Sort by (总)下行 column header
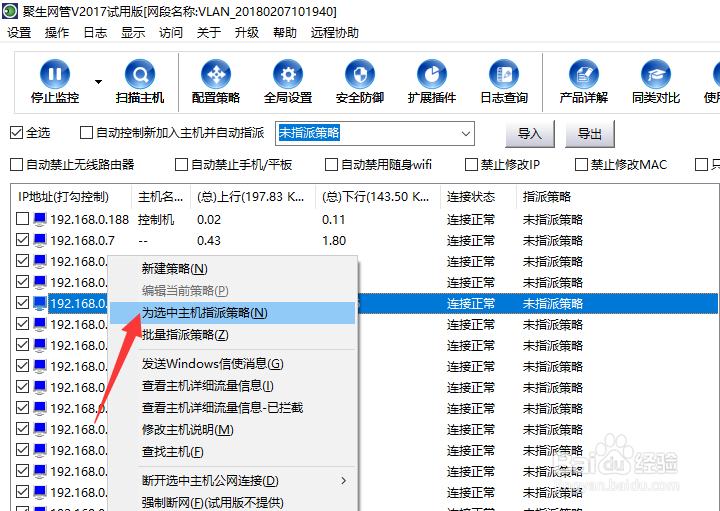 pos(378,197)
